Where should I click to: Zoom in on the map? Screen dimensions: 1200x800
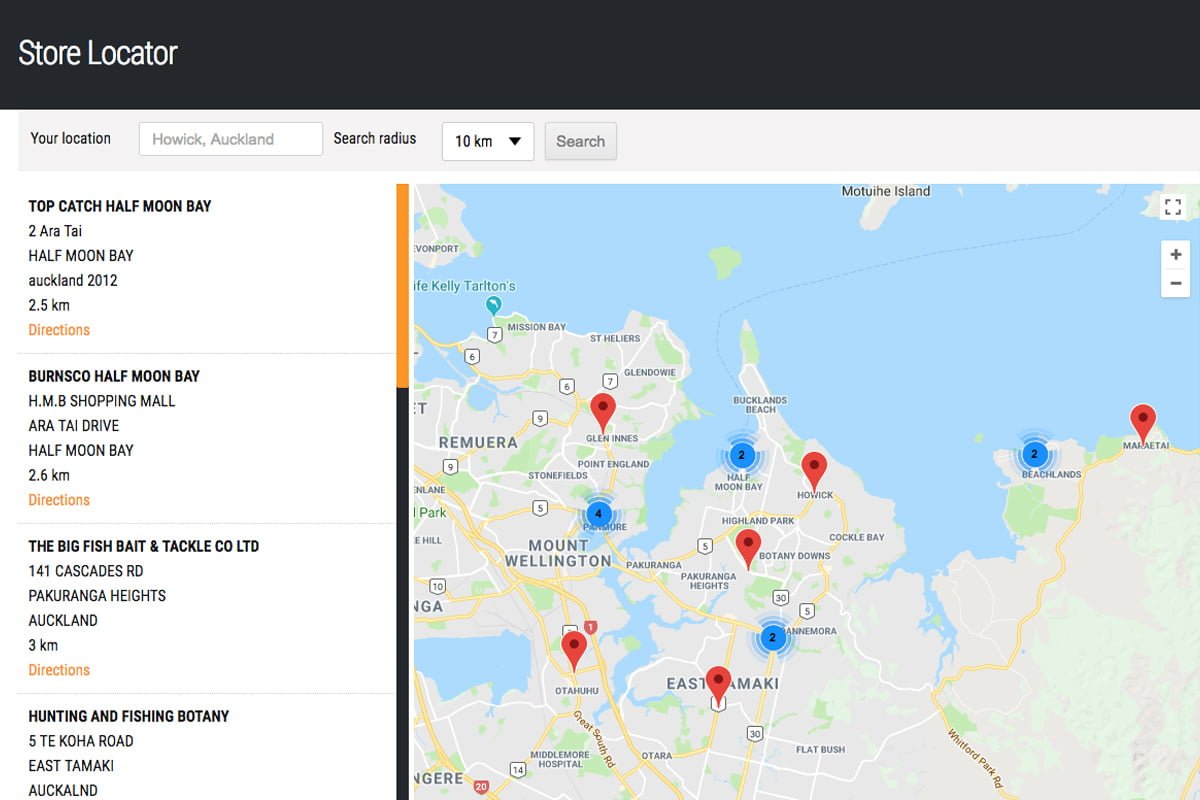pos(1175,255)
